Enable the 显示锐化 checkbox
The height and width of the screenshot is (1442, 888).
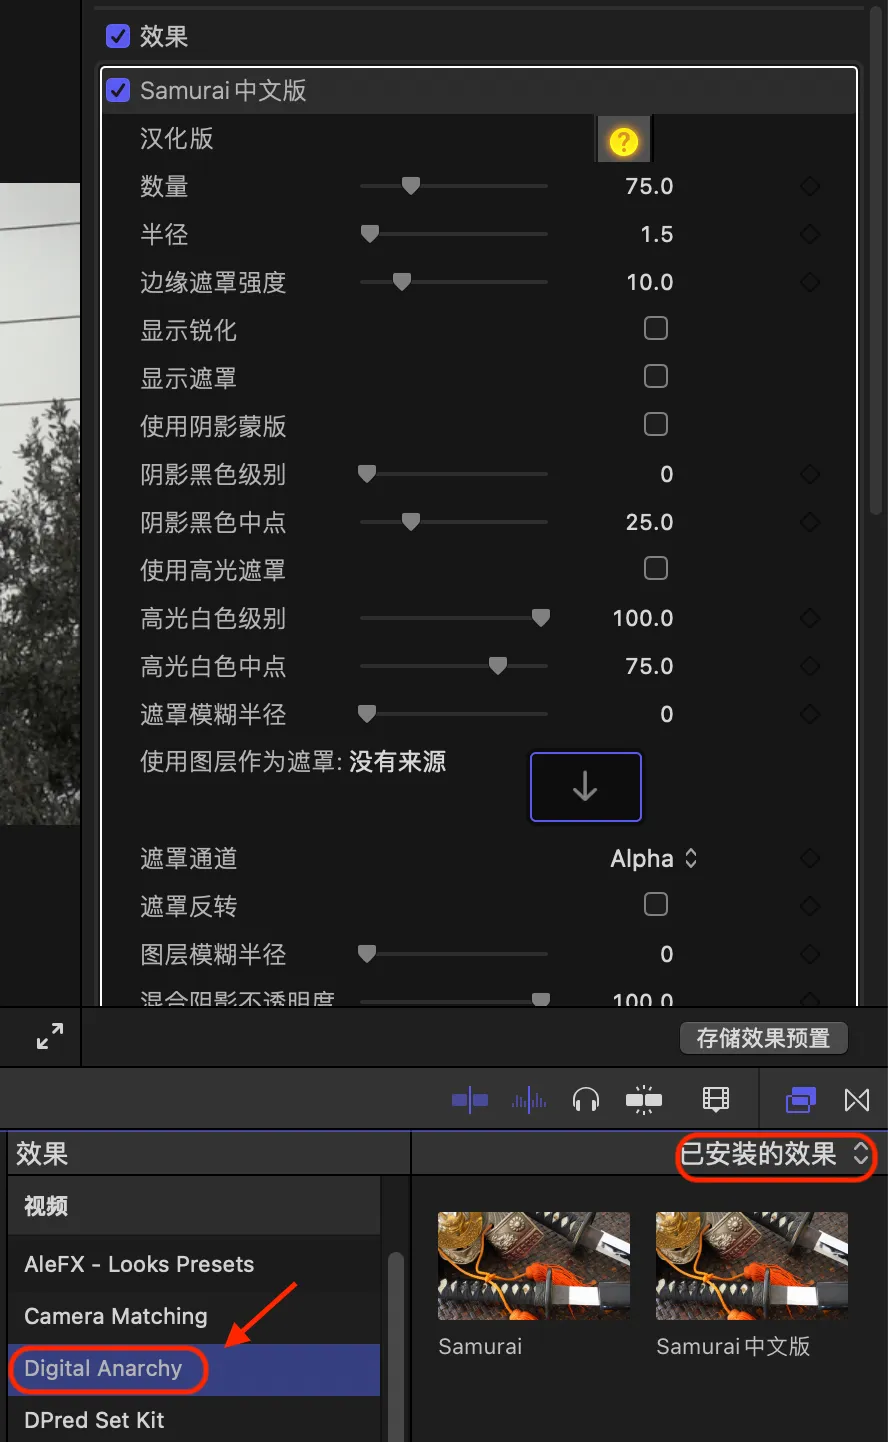click(656, 329)
